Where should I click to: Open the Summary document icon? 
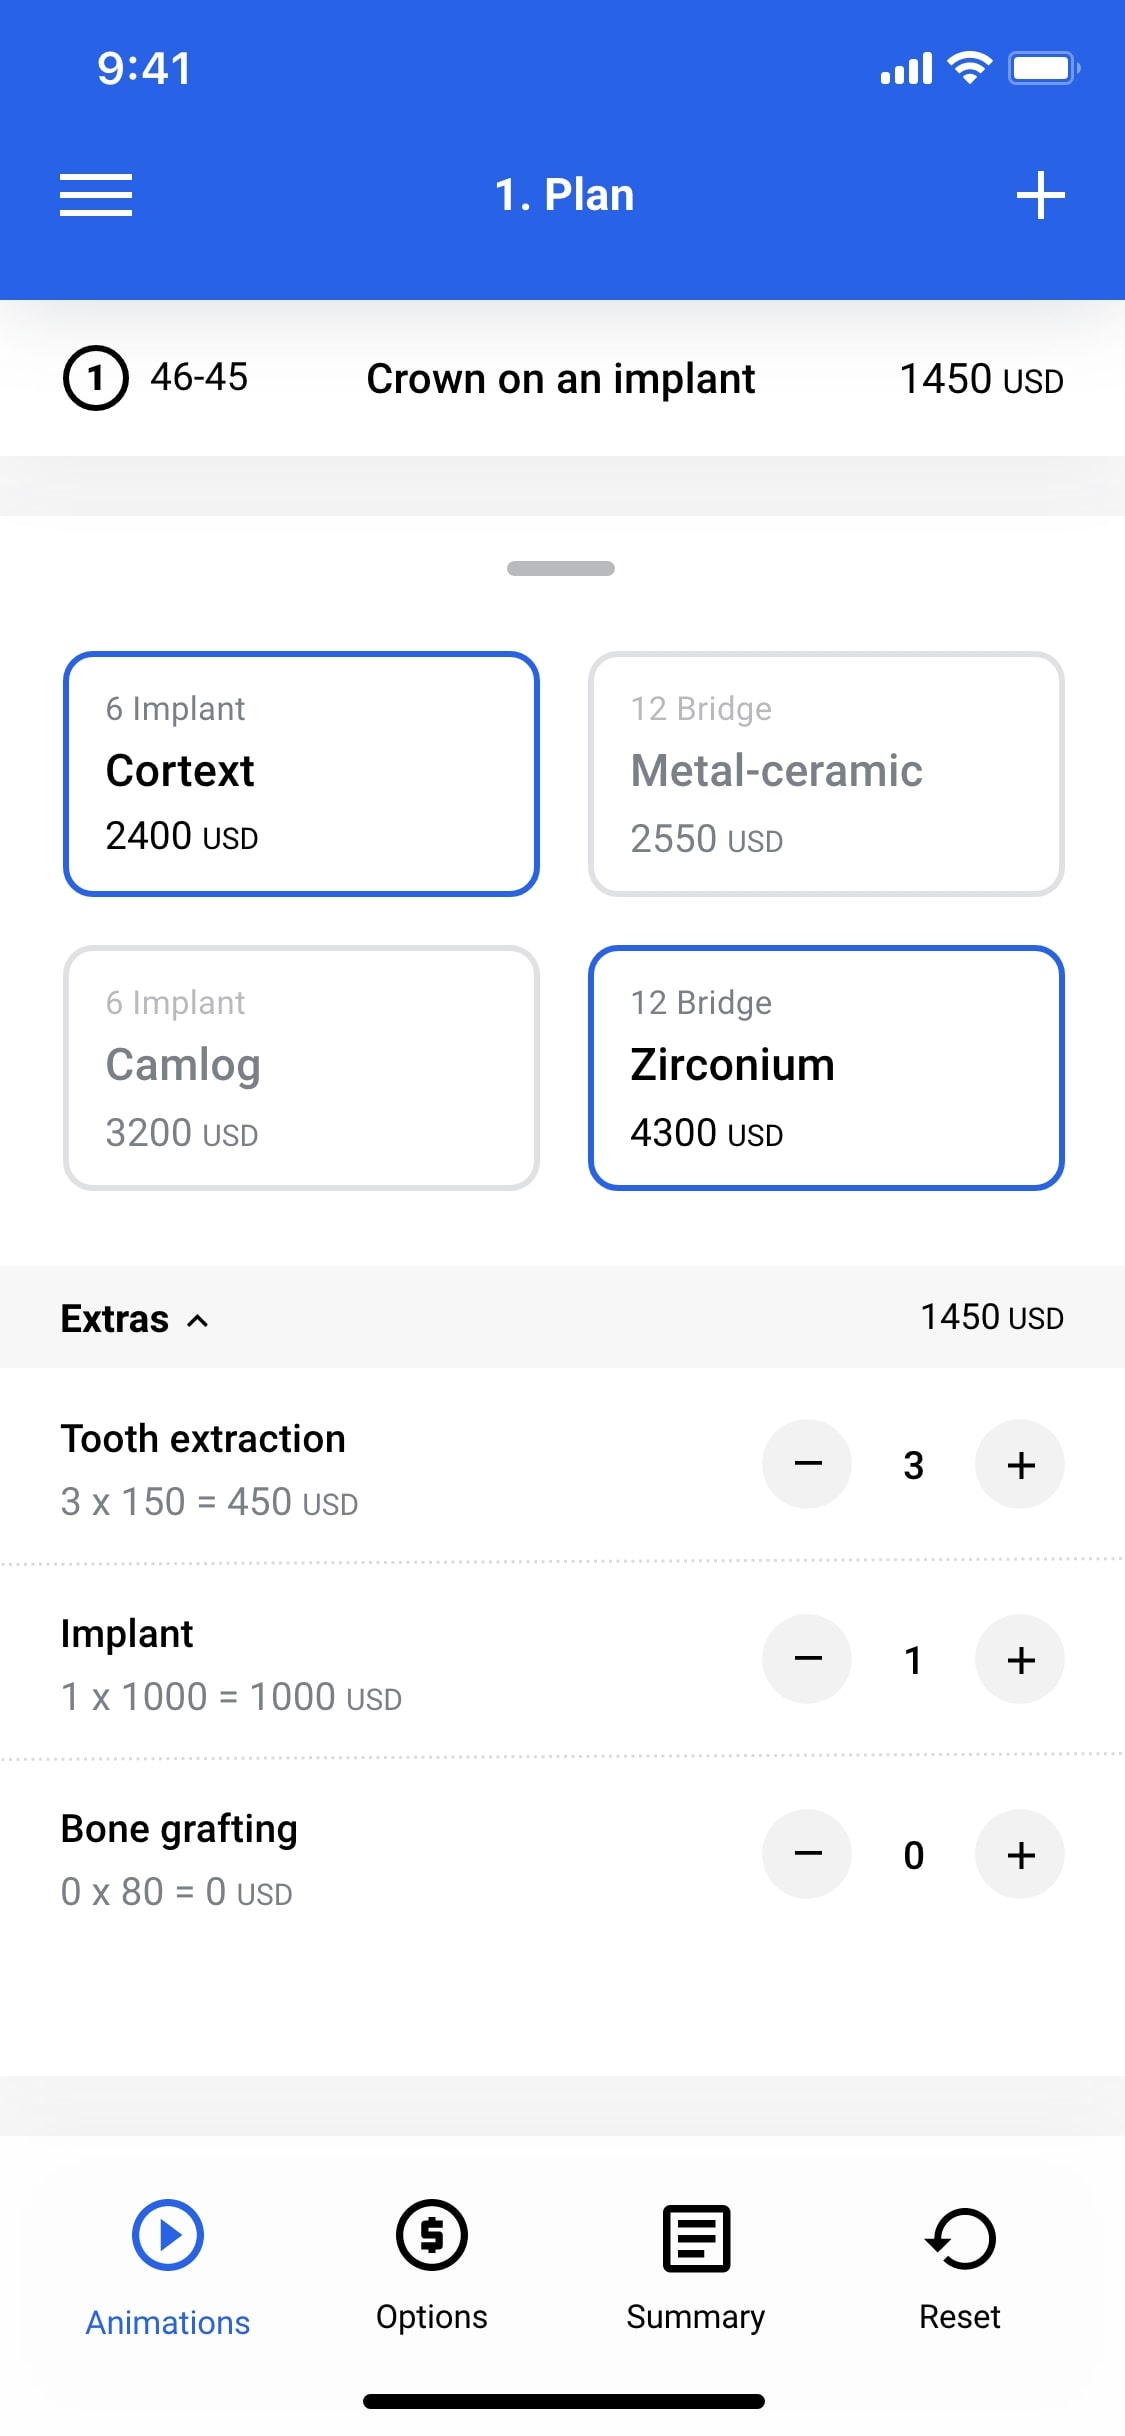point(696,2238)
